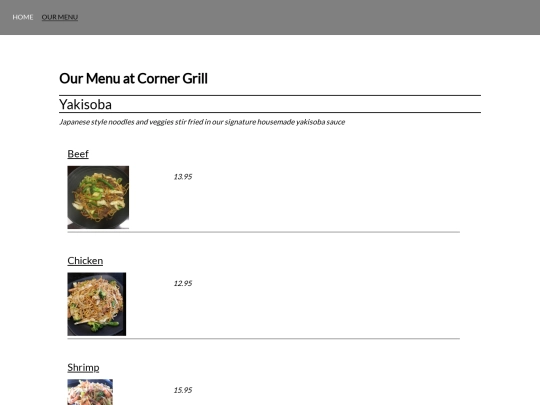The height and width of the screenshot is (405, 540).
Task: Click empty area of gray navigation bar
Action: 310,17
